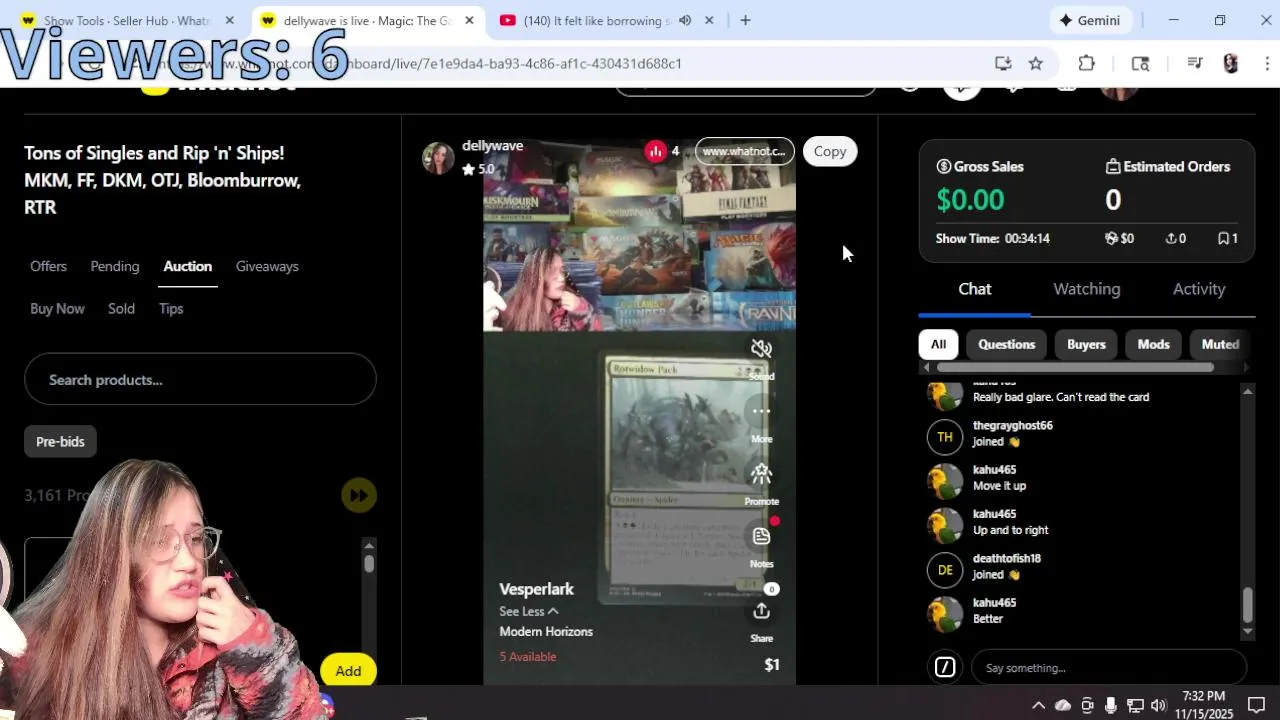Select the Chat tab
This screenshot has height=720, width=1280.
click(x=975, y=289)
